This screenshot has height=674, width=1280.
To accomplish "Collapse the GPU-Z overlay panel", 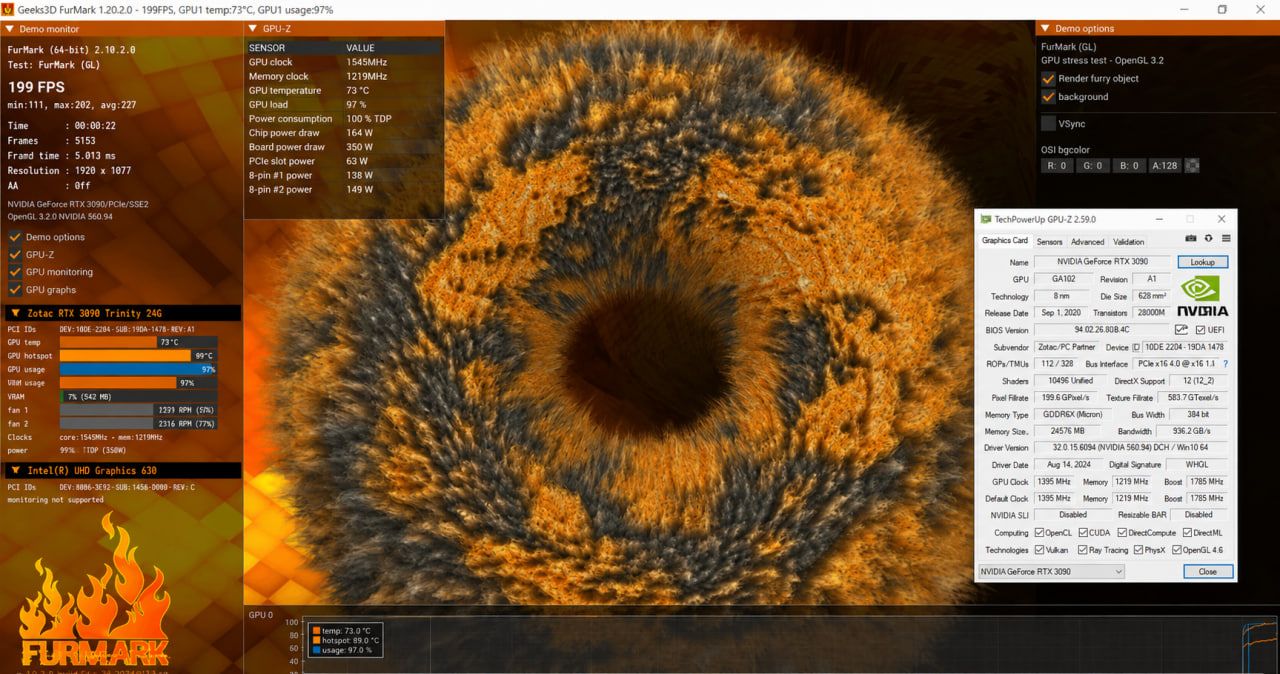I will point(253,29).
